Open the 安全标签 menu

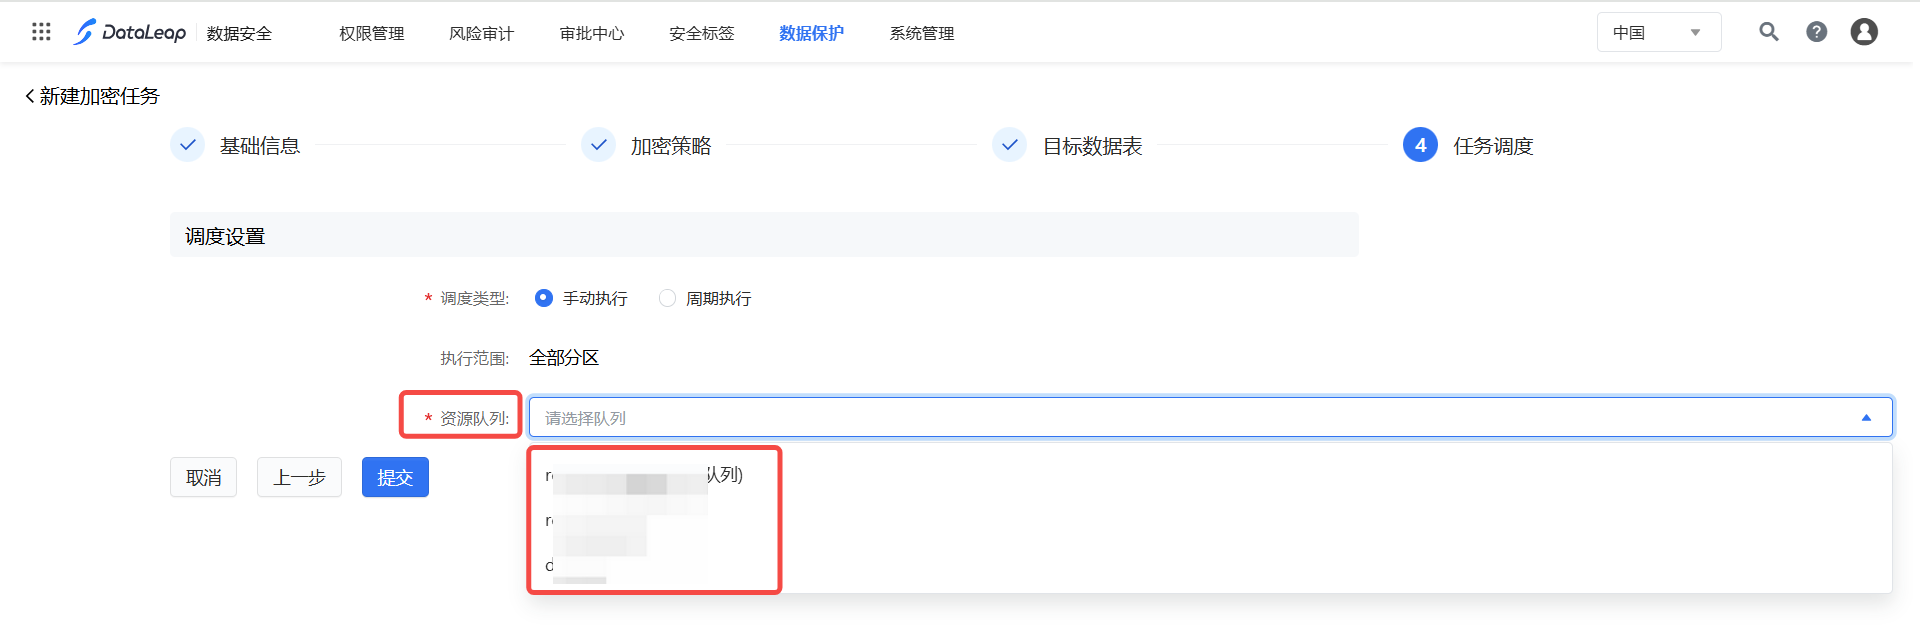(x=702, y=33)
